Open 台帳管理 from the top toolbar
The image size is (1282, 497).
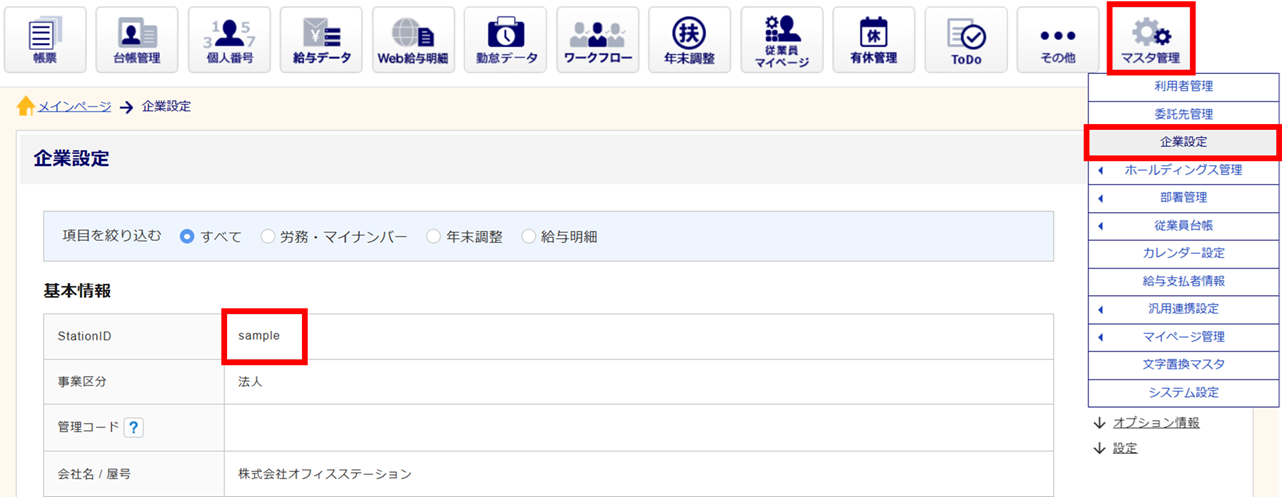[x=137, y=40]
